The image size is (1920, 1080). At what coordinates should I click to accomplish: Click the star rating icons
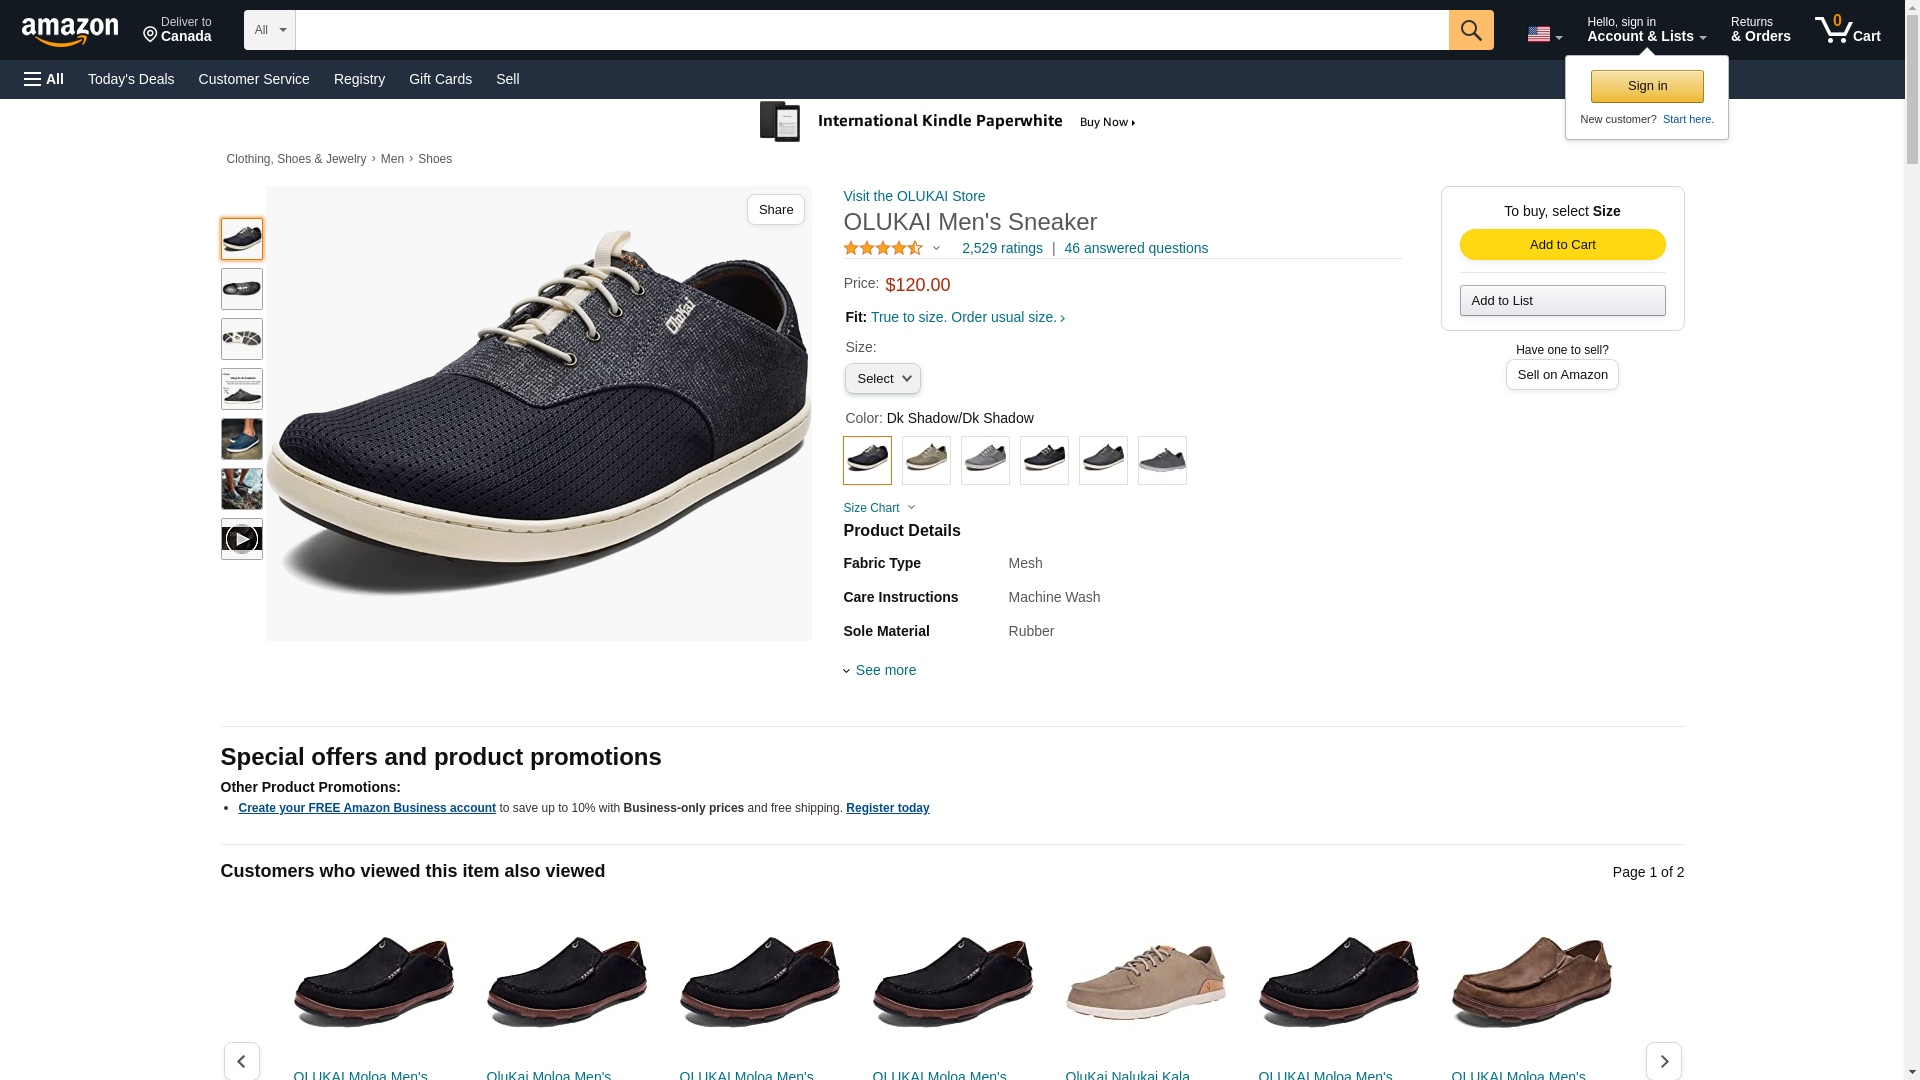(883, 248)
